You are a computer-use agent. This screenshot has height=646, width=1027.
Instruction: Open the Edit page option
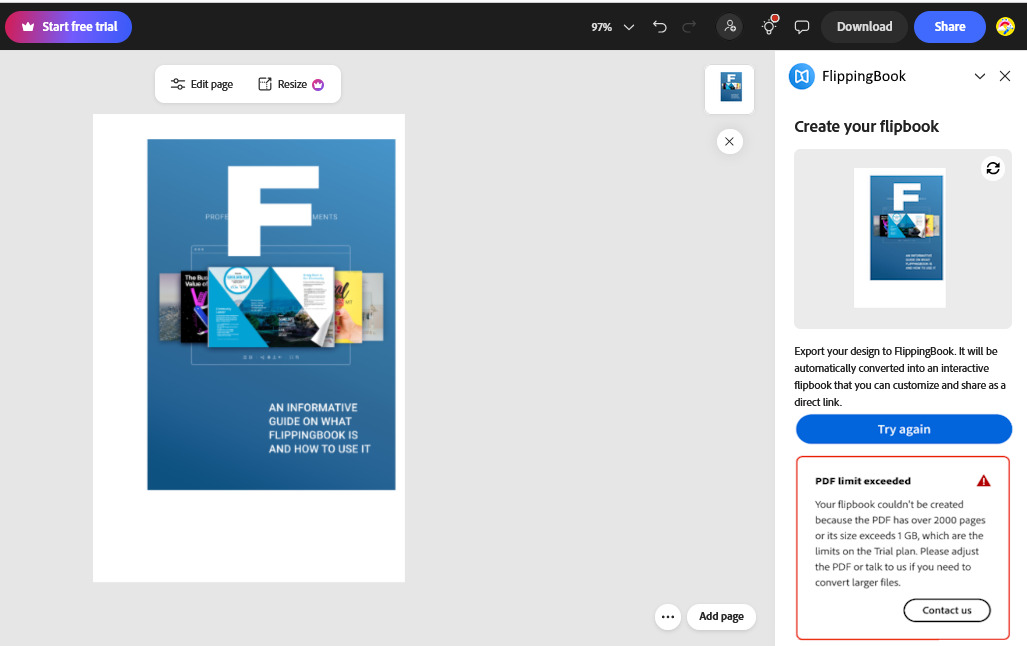point(202,84)
